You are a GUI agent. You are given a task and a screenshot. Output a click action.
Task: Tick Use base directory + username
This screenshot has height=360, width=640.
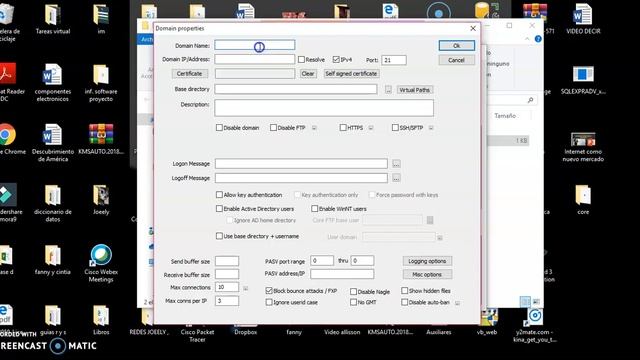click(219, 236)
